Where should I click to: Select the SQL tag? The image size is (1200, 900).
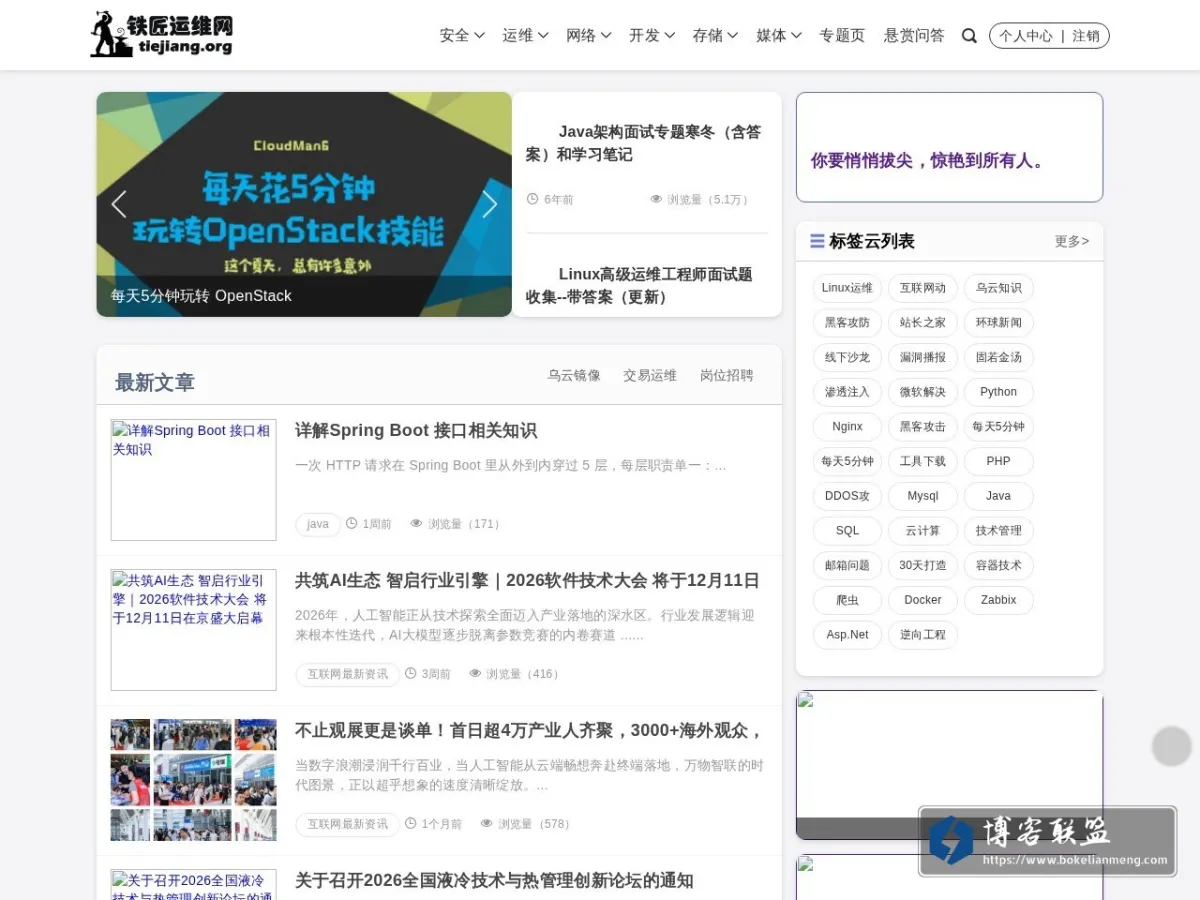[x=847, y=530]
